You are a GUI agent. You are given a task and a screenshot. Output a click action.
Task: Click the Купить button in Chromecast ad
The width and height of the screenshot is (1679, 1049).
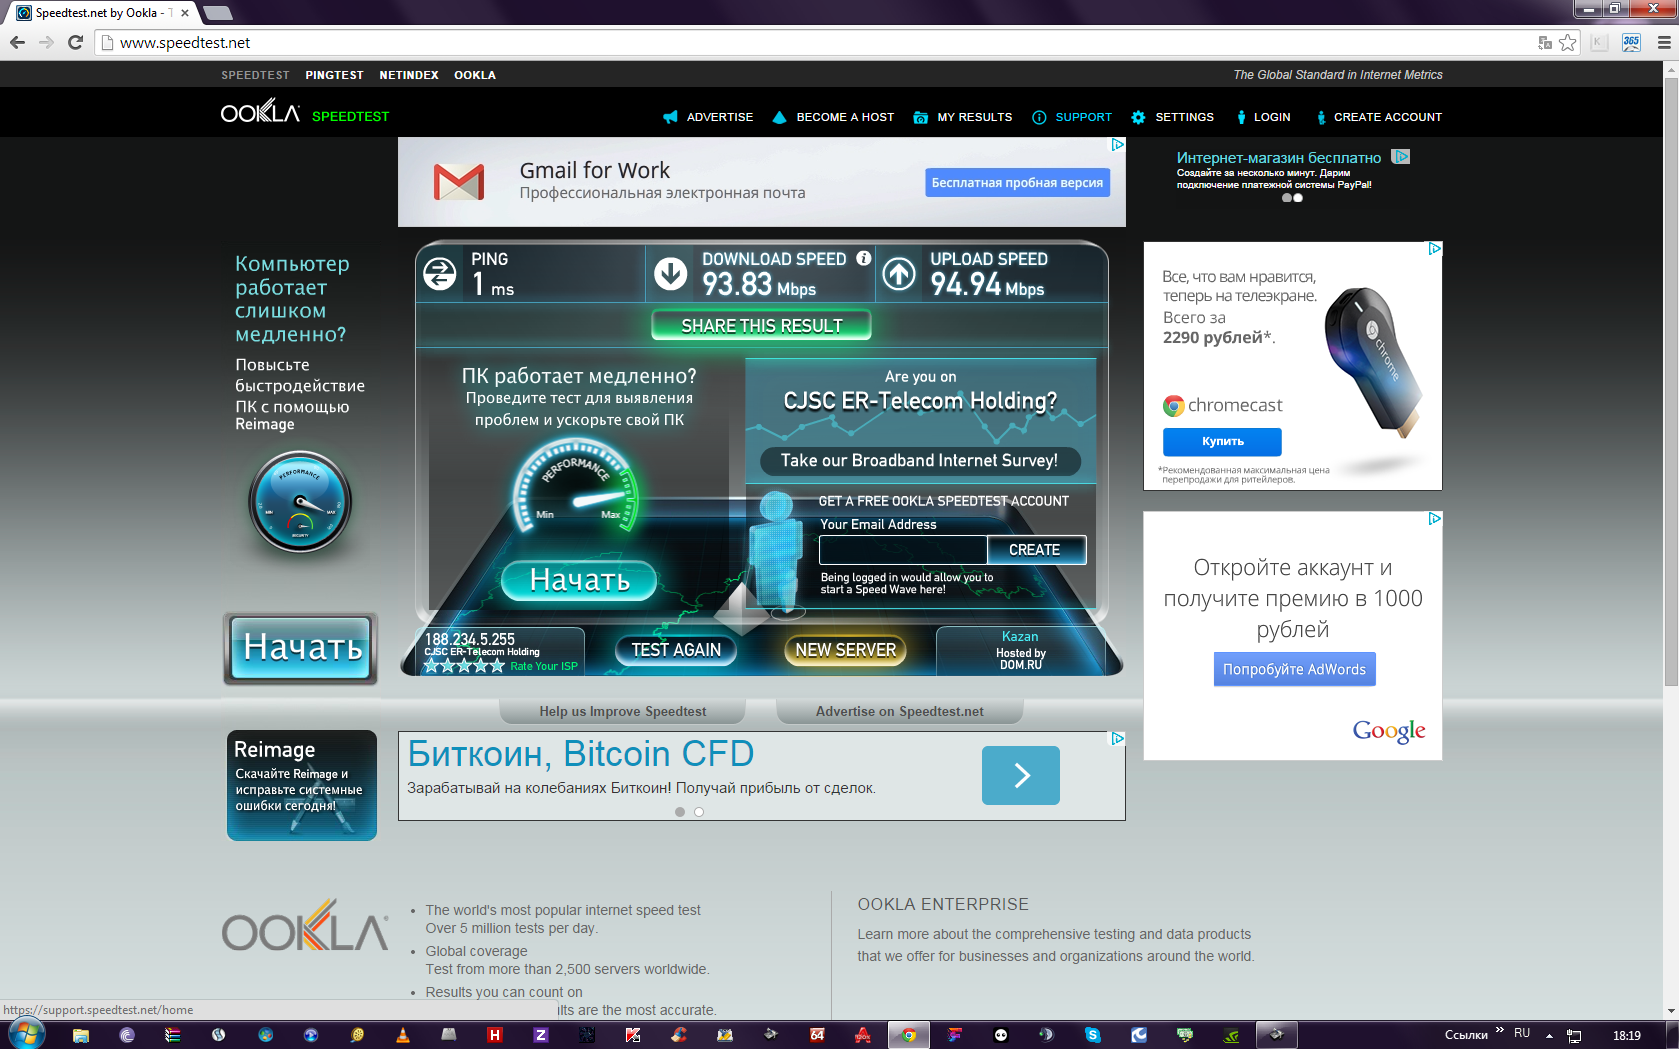click(x=1222, y=441)
